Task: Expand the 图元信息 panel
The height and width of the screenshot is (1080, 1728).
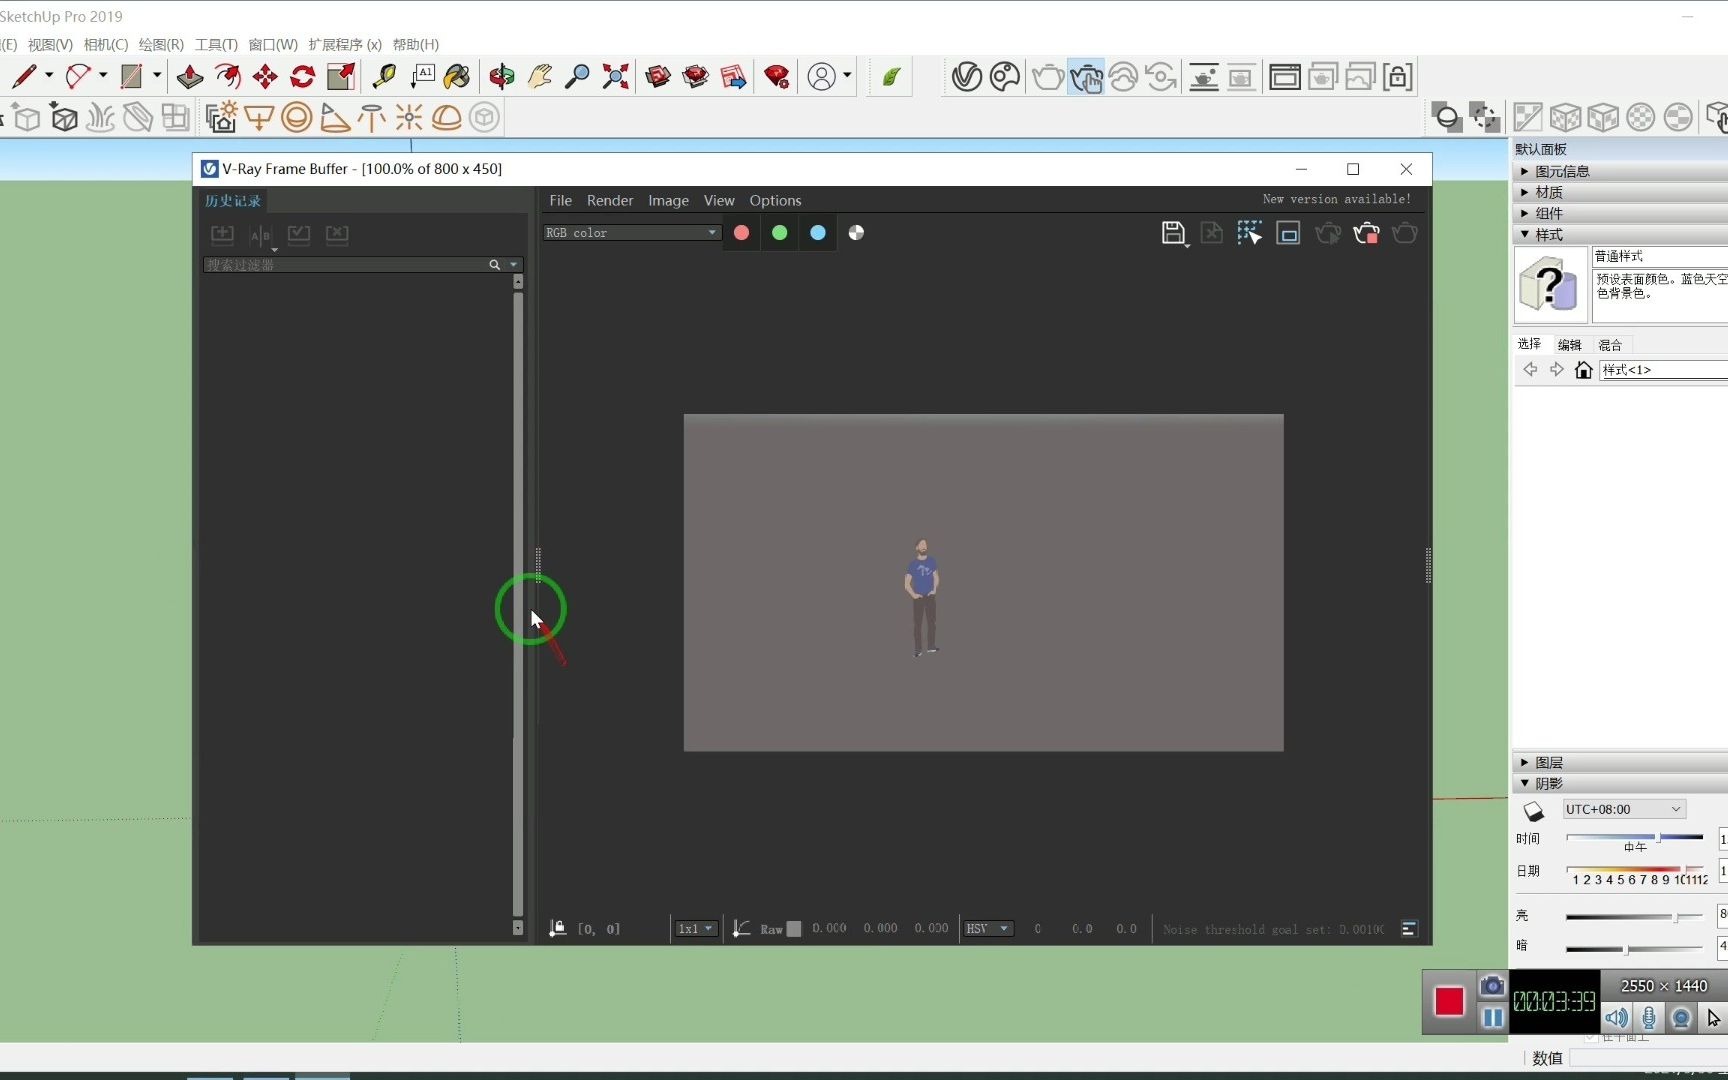Action: (1620, 171)
